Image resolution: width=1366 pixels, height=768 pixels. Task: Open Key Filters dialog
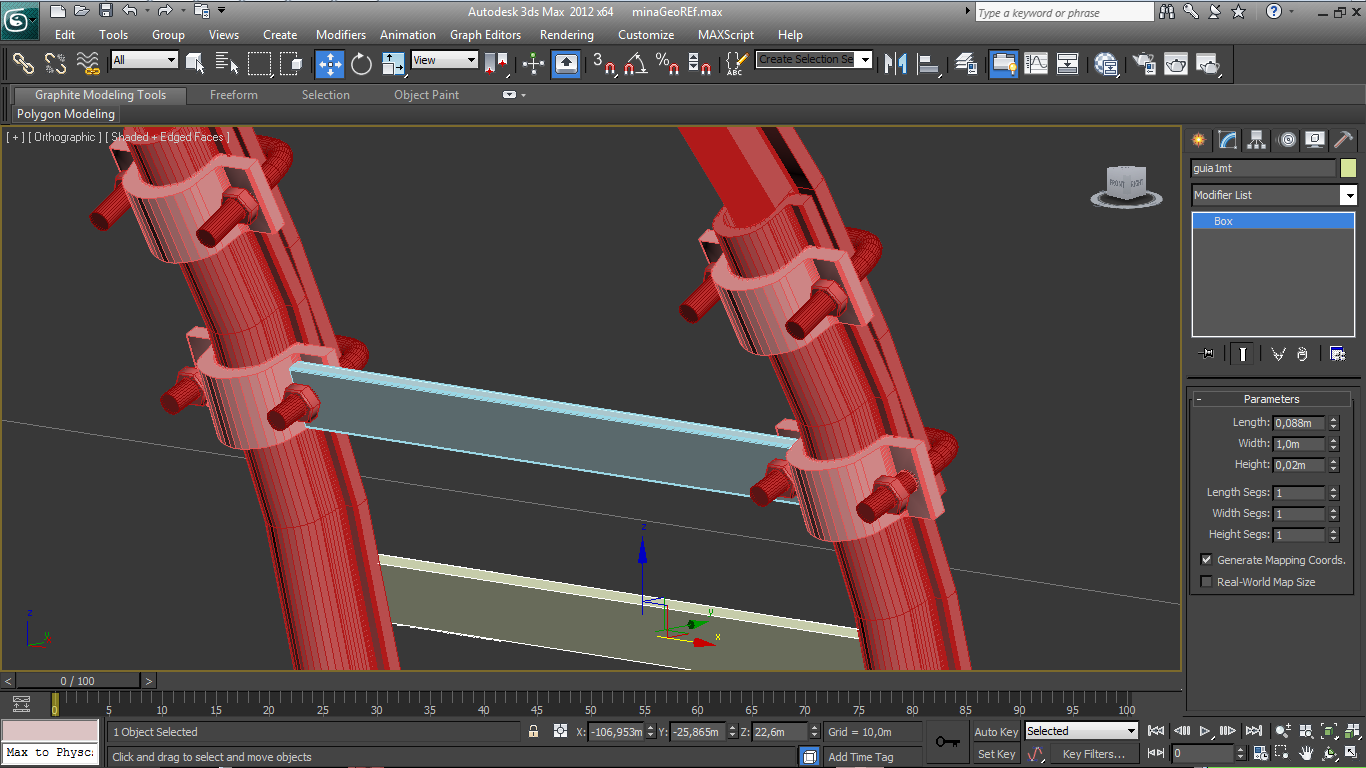point(1094,754)
